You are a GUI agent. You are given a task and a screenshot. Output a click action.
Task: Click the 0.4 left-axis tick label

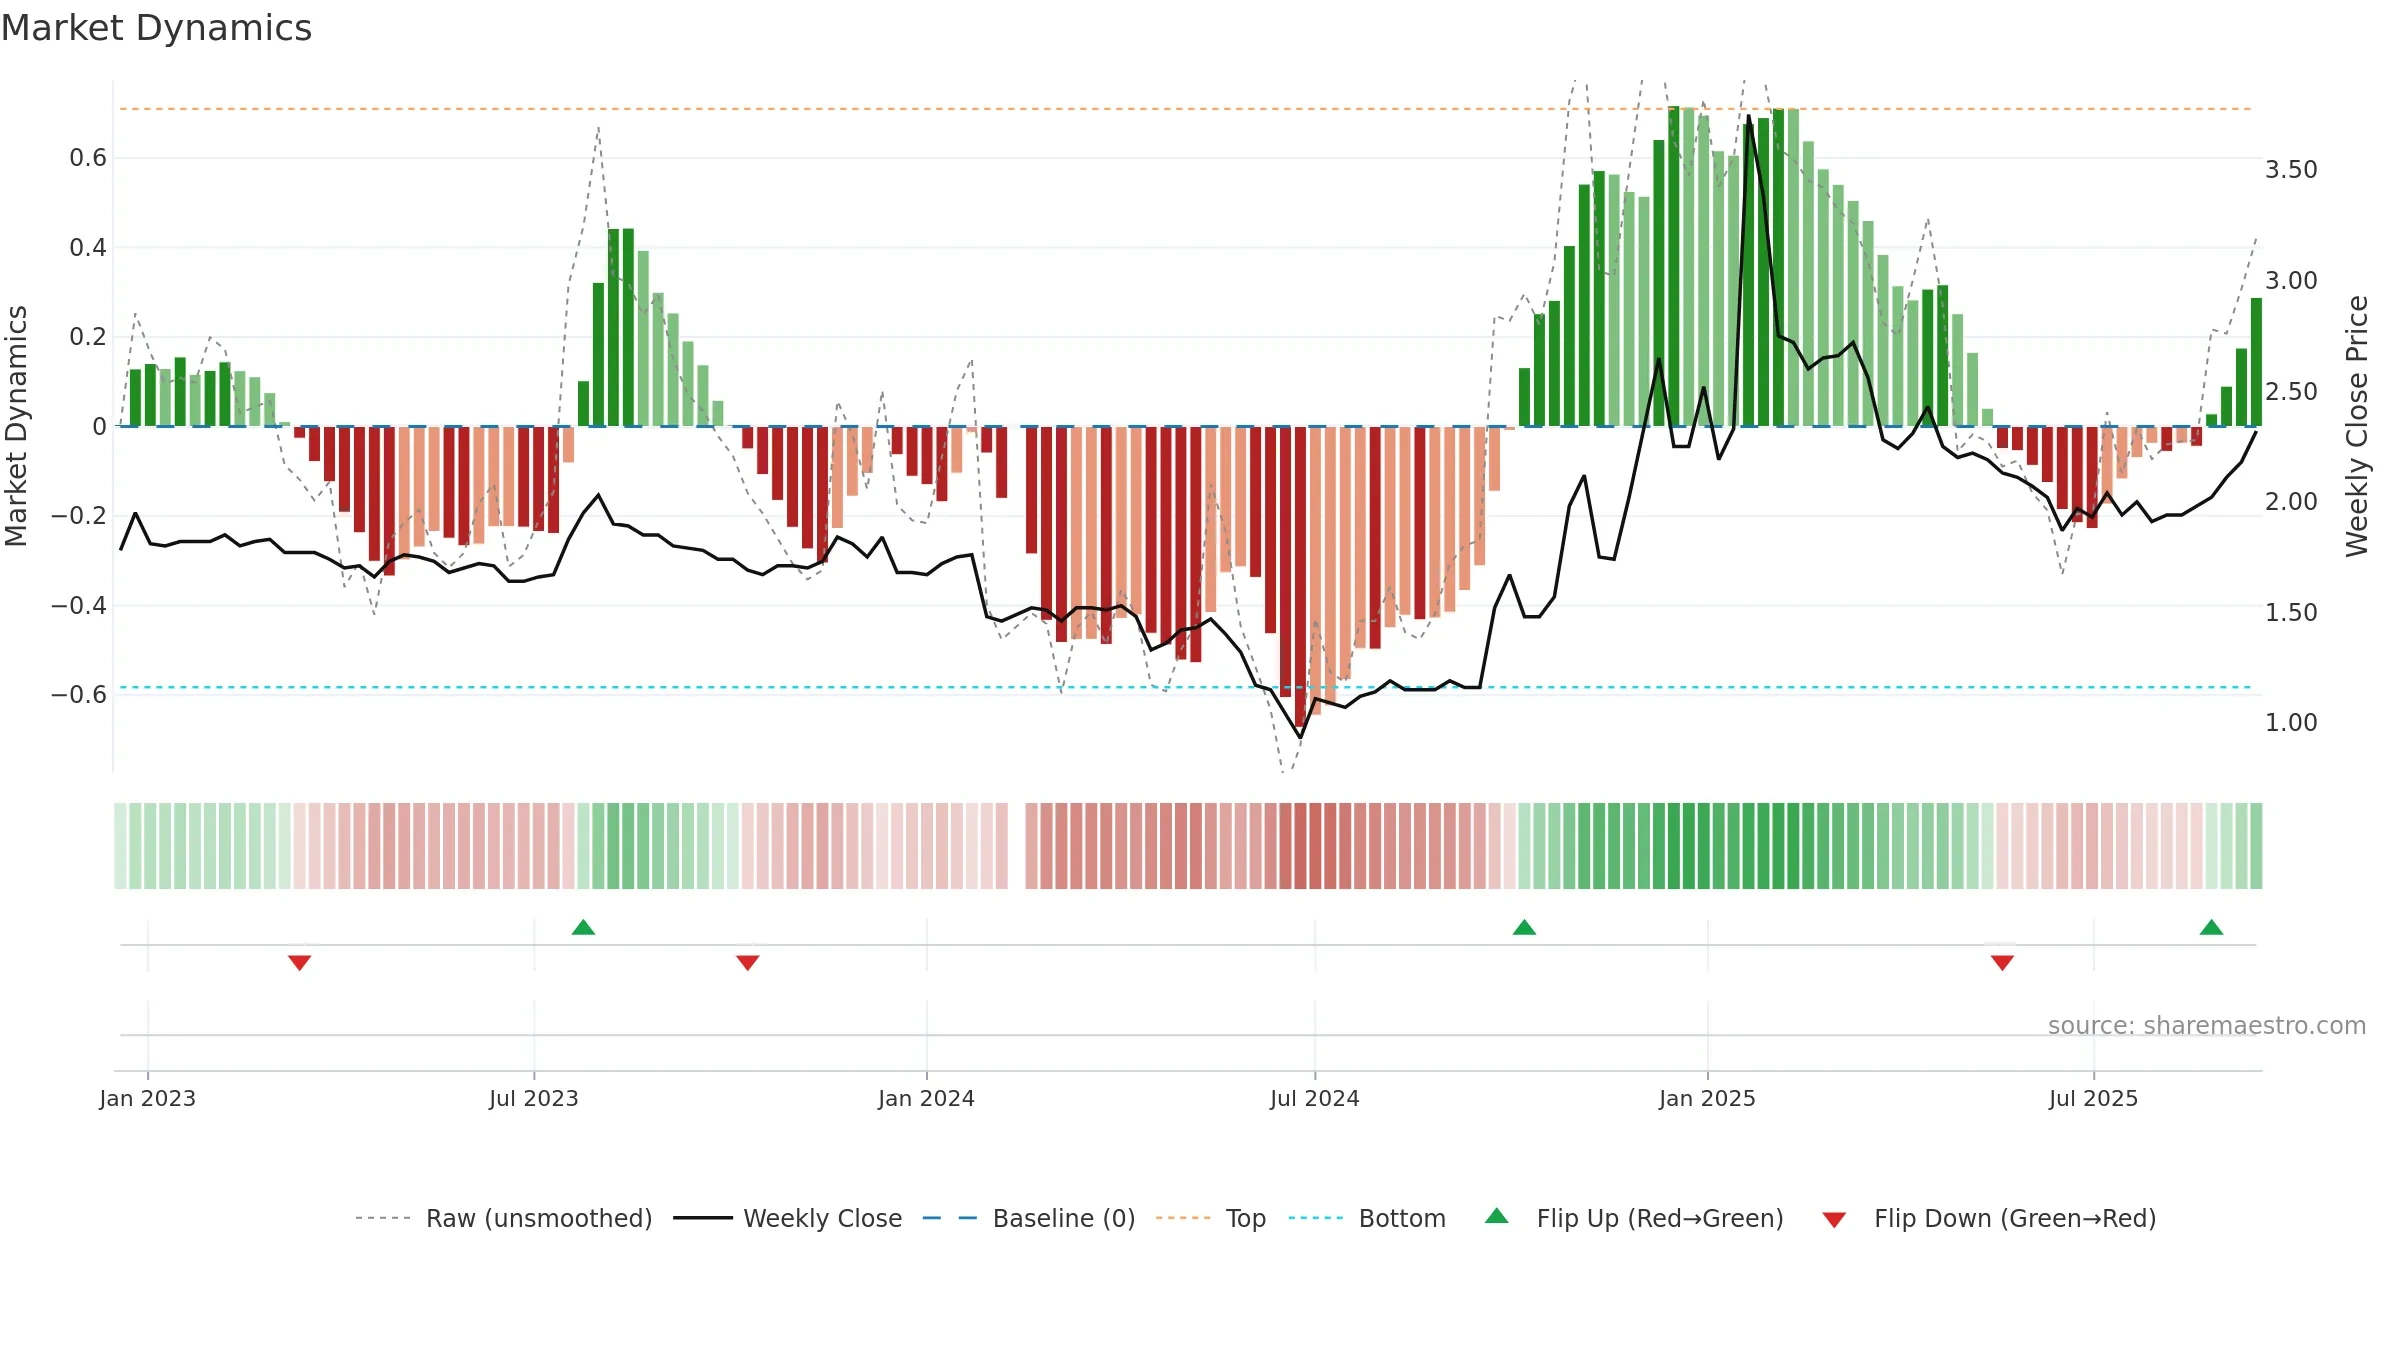88,247
